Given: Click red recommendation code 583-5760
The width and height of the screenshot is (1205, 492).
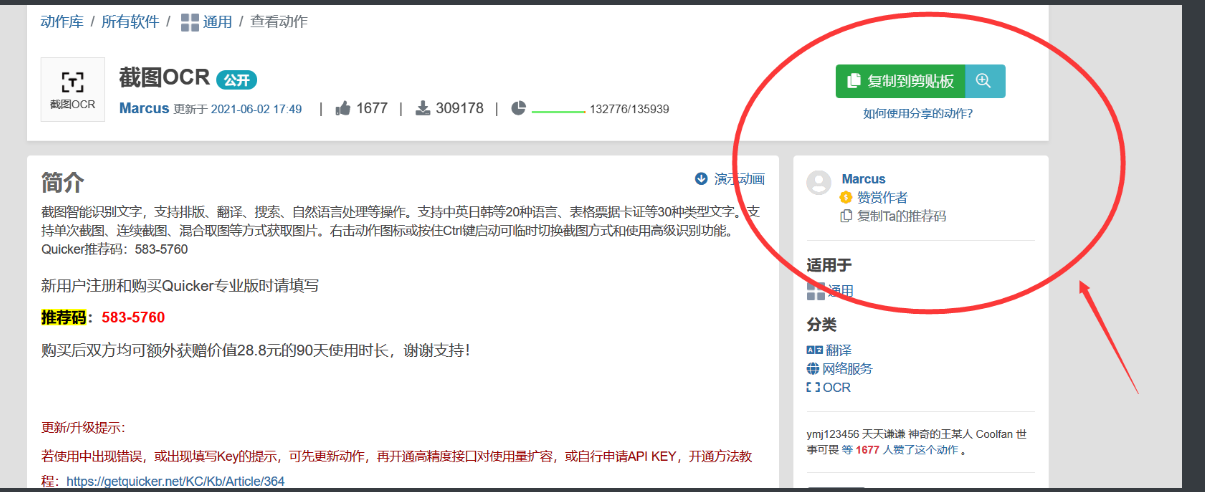Looking at the screenshot, I should (x=133, y=318).
